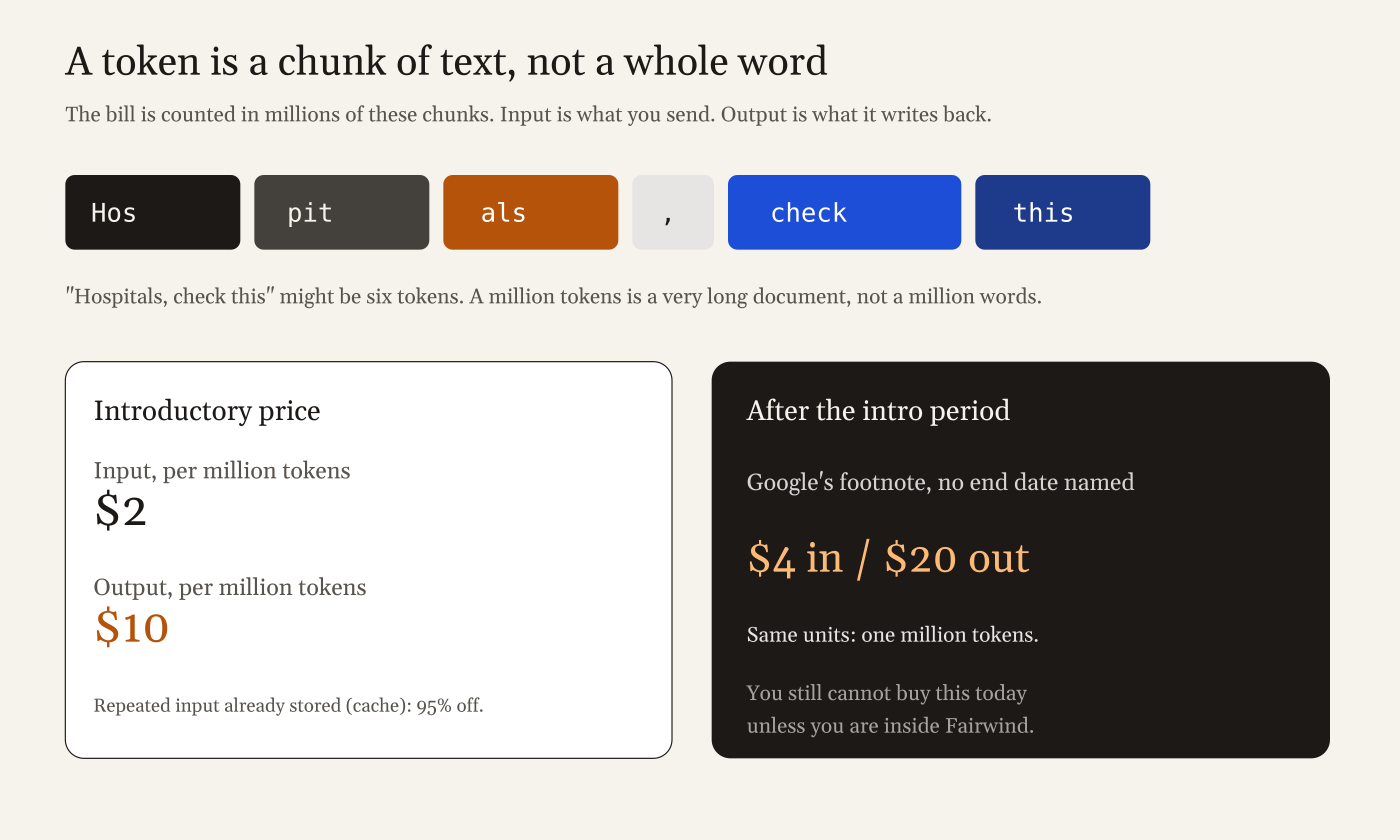Click the 'Input, per million tokens' label
The height and width of the screenshot is (840, 1400).
point(222,470)
